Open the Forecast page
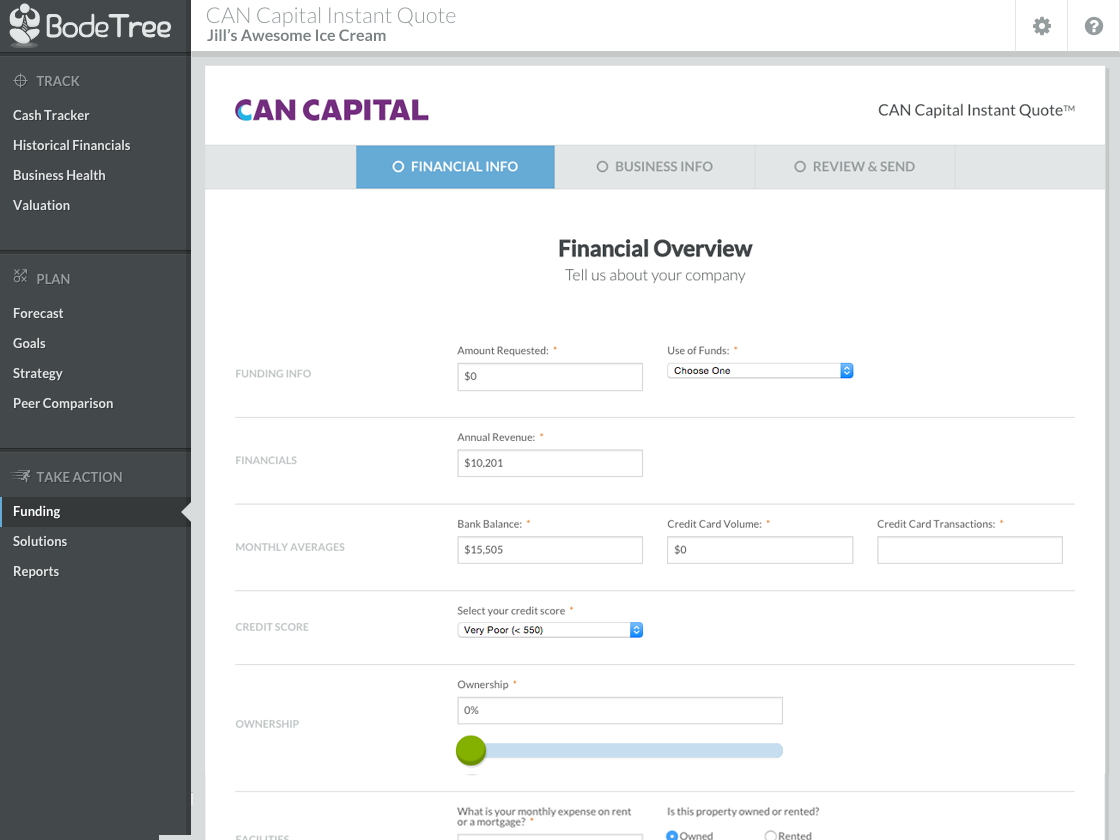The height and width of the screenshot is (840, 1120). tap(38, 313)
